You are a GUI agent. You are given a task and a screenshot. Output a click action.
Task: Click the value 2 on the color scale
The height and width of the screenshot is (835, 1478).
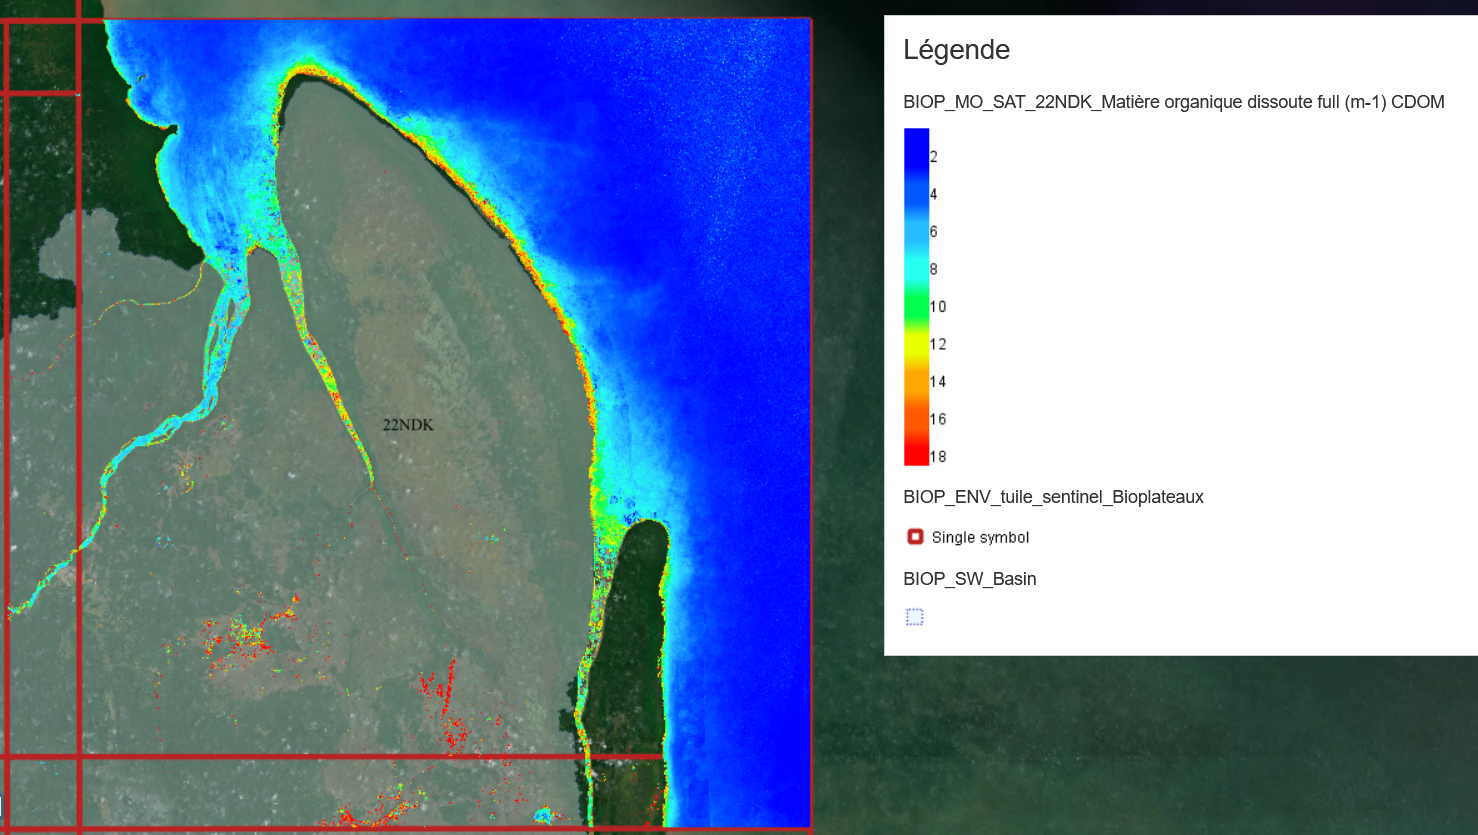coord(934,157)
